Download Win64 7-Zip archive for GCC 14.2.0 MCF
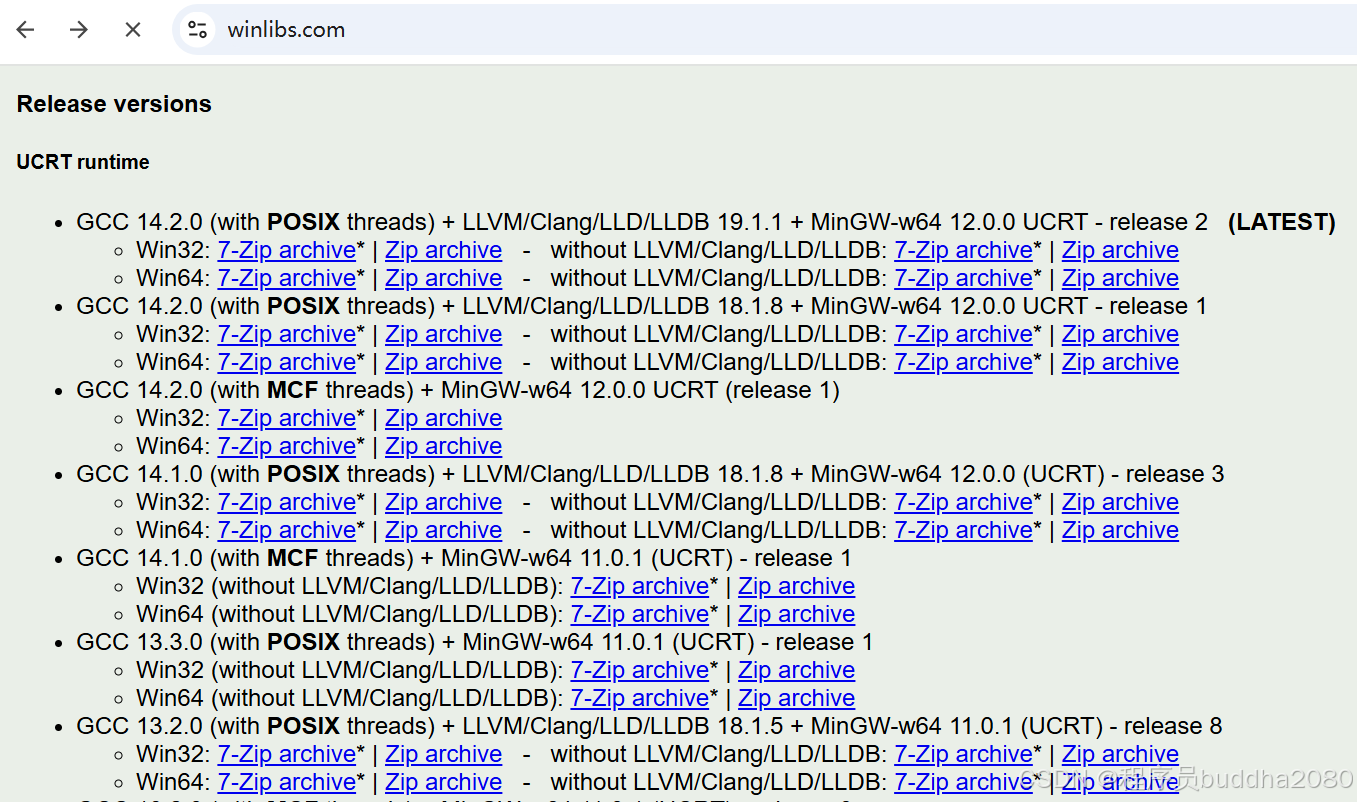This screenshot has width=1357, height=802. pos(287,446)
